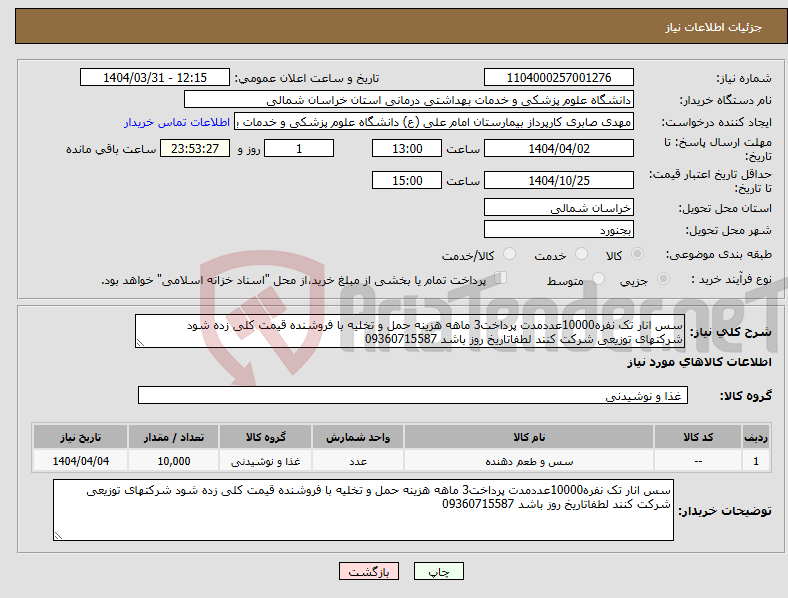This screenshot has height=598, width=788.
Task: Click the announcement date field 1404/03/31 - 12:15
Action: pyautogui.click(x=155, y=77)
